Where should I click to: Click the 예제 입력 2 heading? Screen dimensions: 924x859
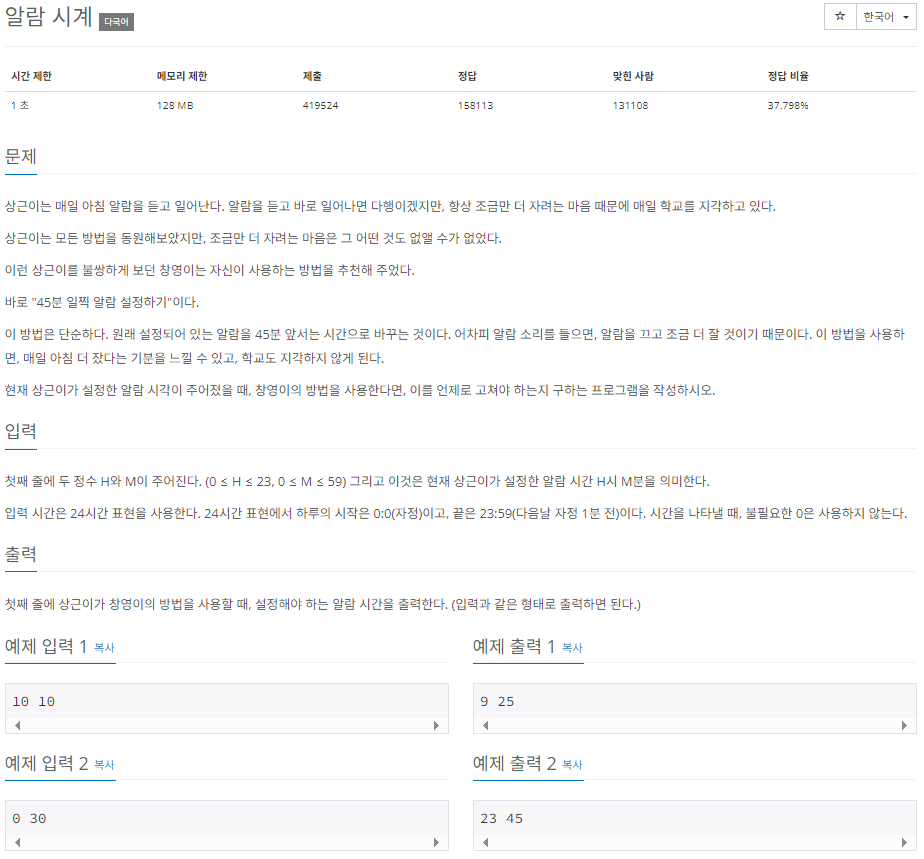pos(47,764)
